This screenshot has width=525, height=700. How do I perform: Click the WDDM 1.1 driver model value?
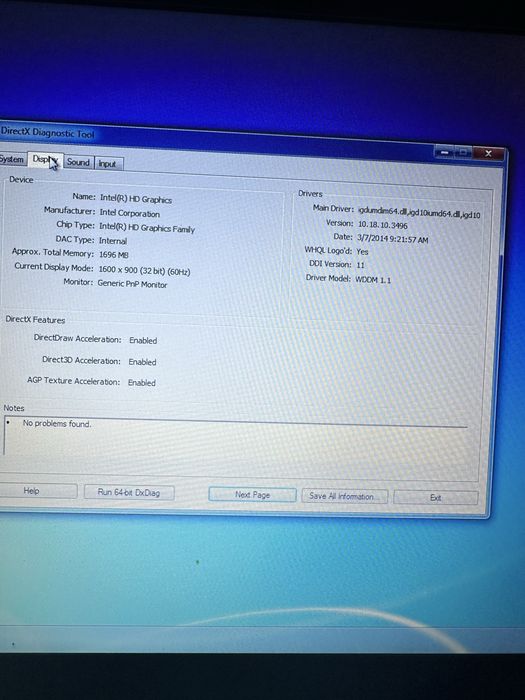(x=373, y=280)
